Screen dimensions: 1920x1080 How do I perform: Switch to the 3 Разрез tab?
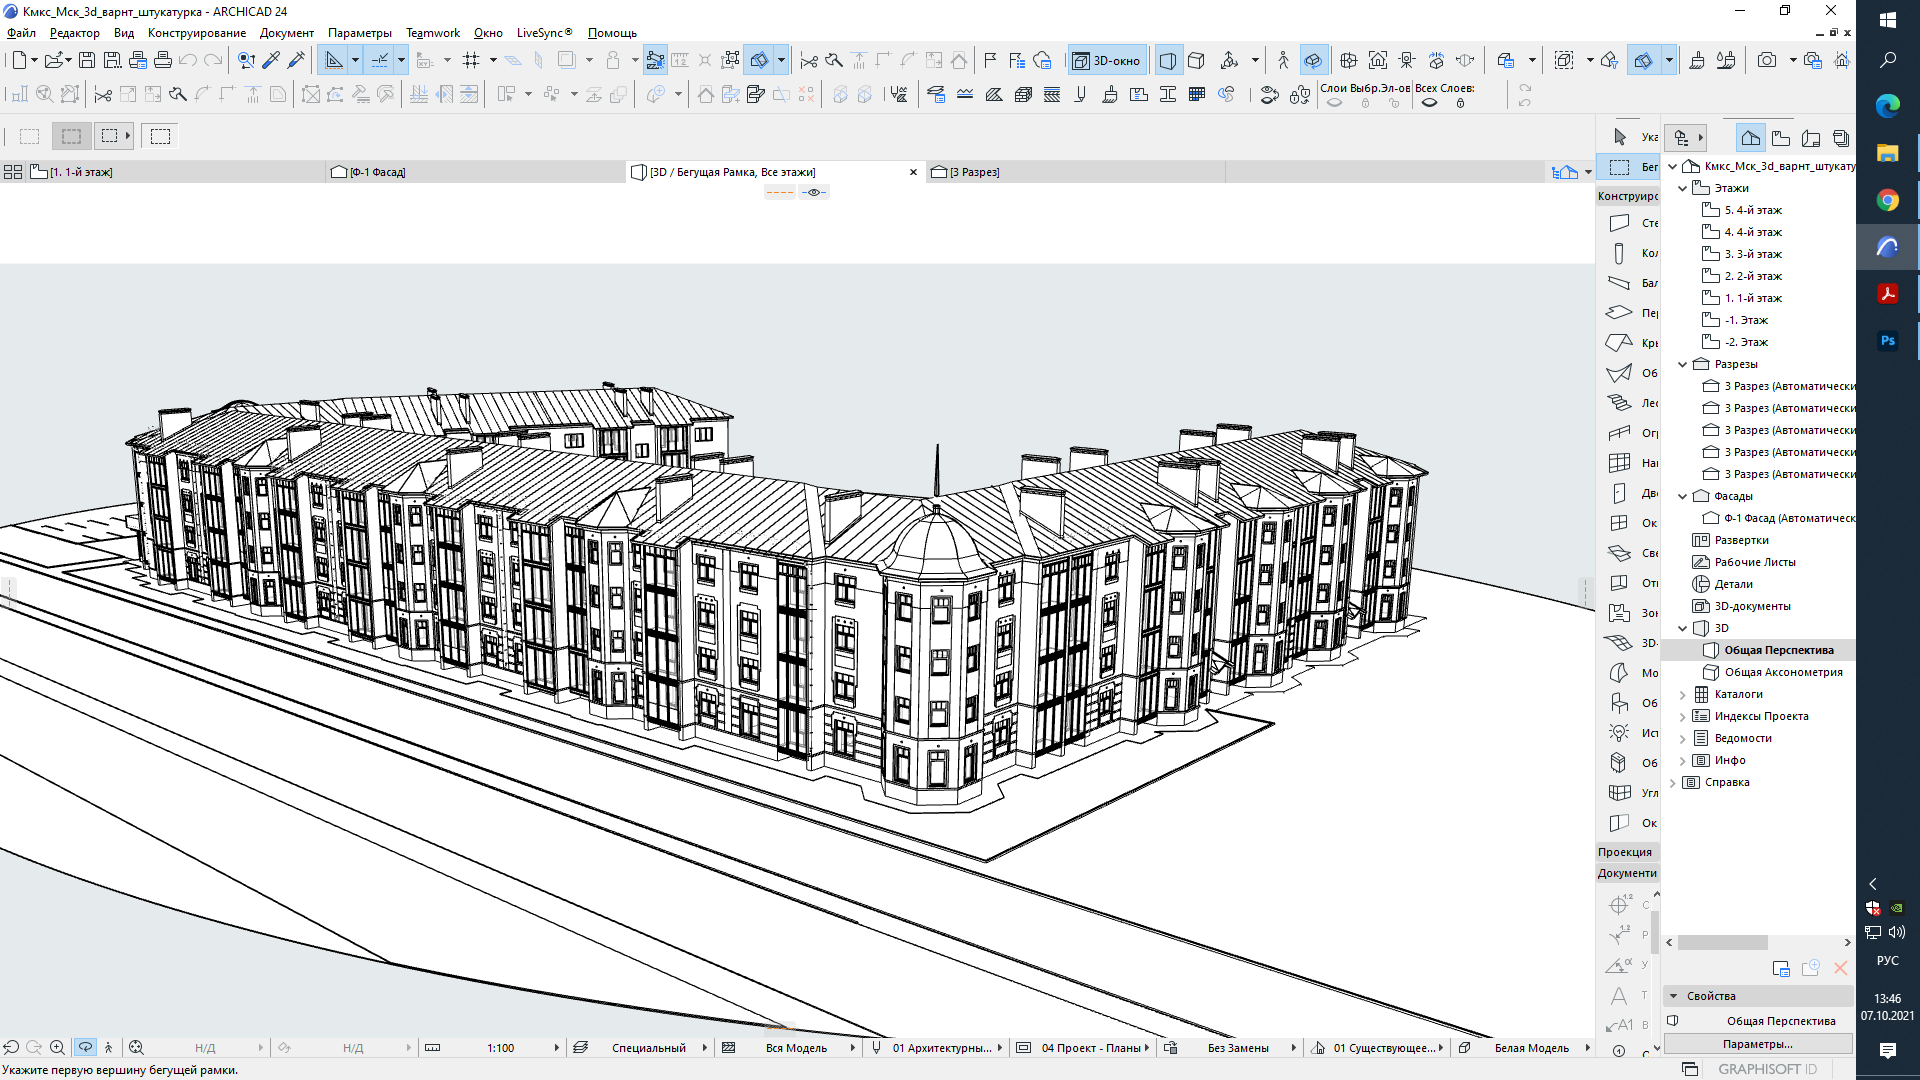(1075, 172)
